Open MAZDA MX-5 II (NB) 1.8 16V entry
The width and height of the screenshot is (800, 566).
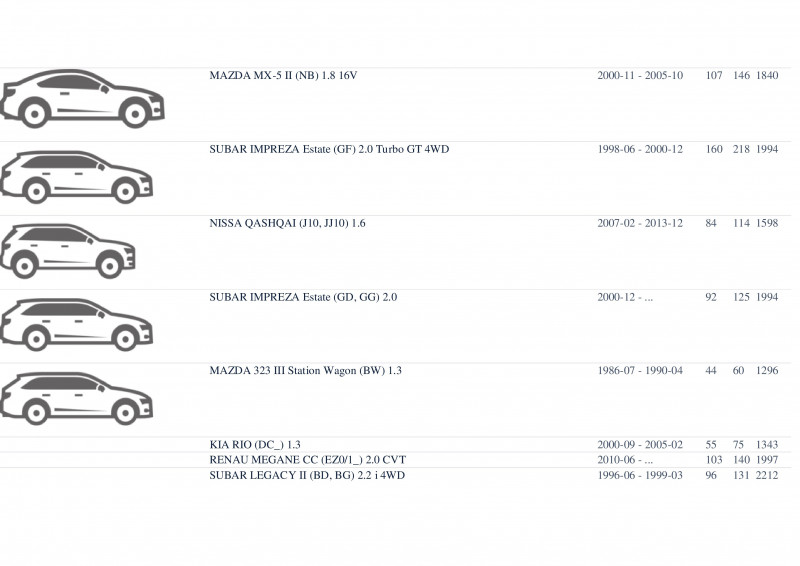click(283, 76)
